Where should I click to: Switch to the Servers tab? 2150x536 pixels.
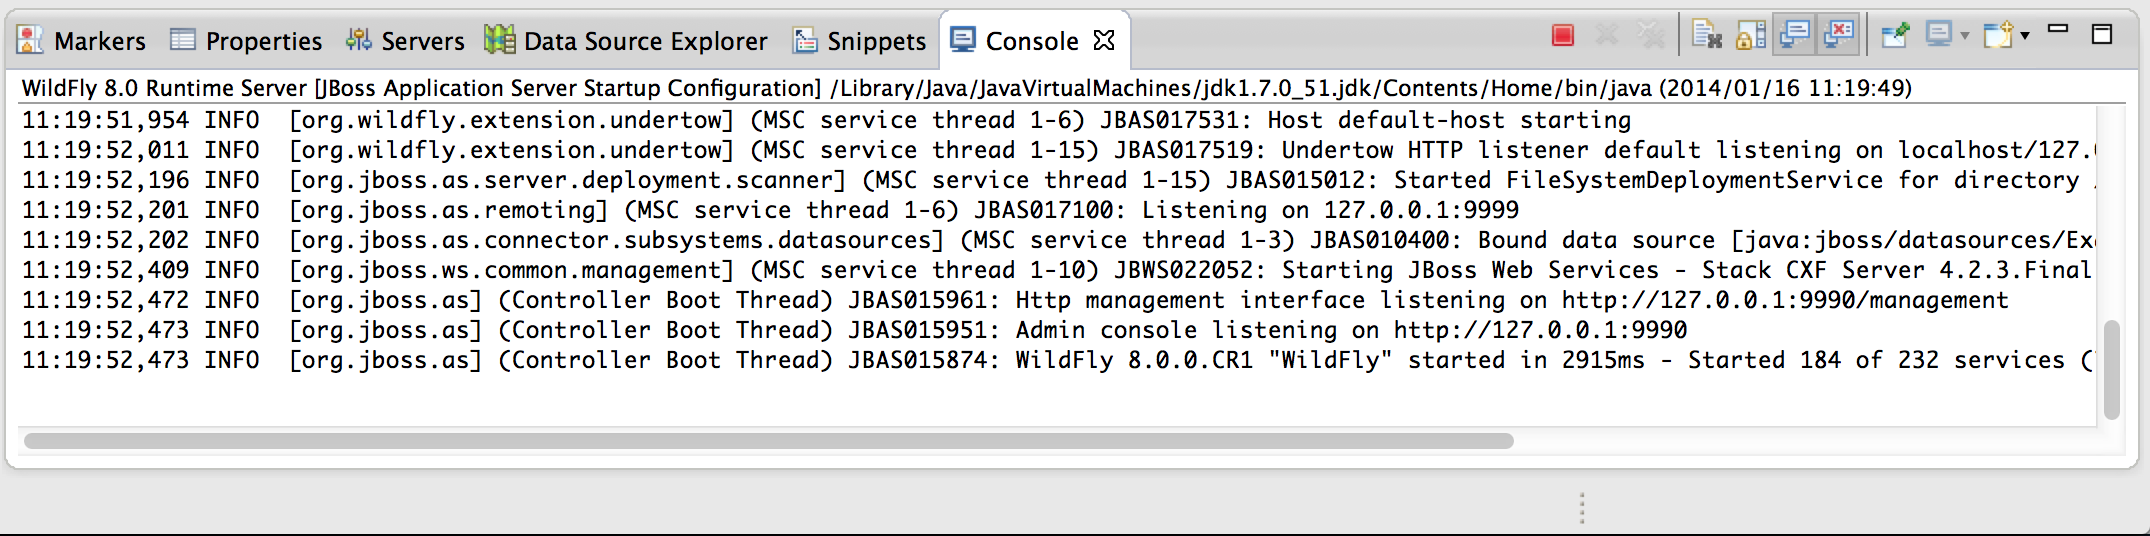[x=405, y=41]
